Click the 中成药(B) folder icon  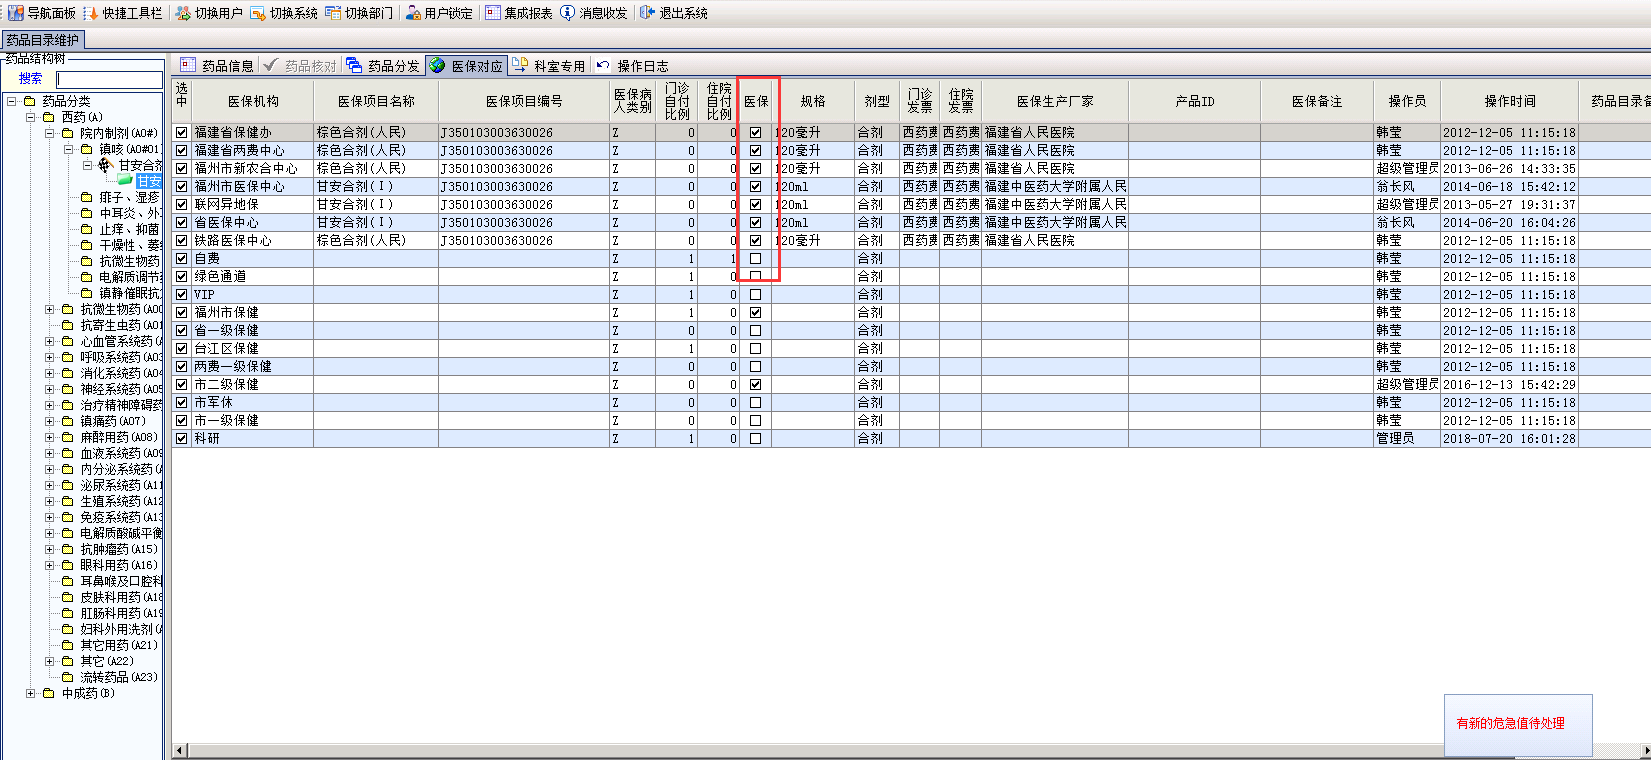tap(49, 693)
